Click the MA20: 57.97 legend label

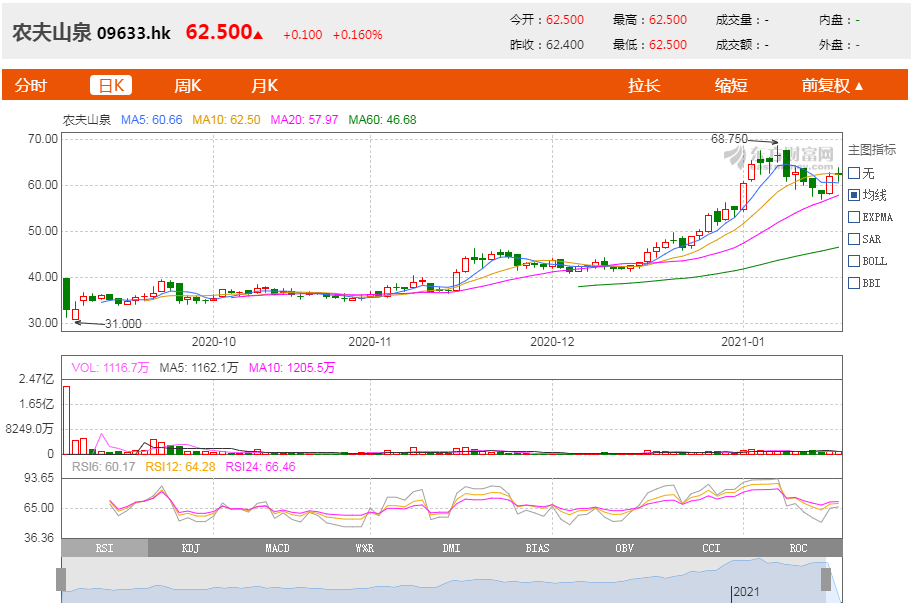[x=304, y=120]
